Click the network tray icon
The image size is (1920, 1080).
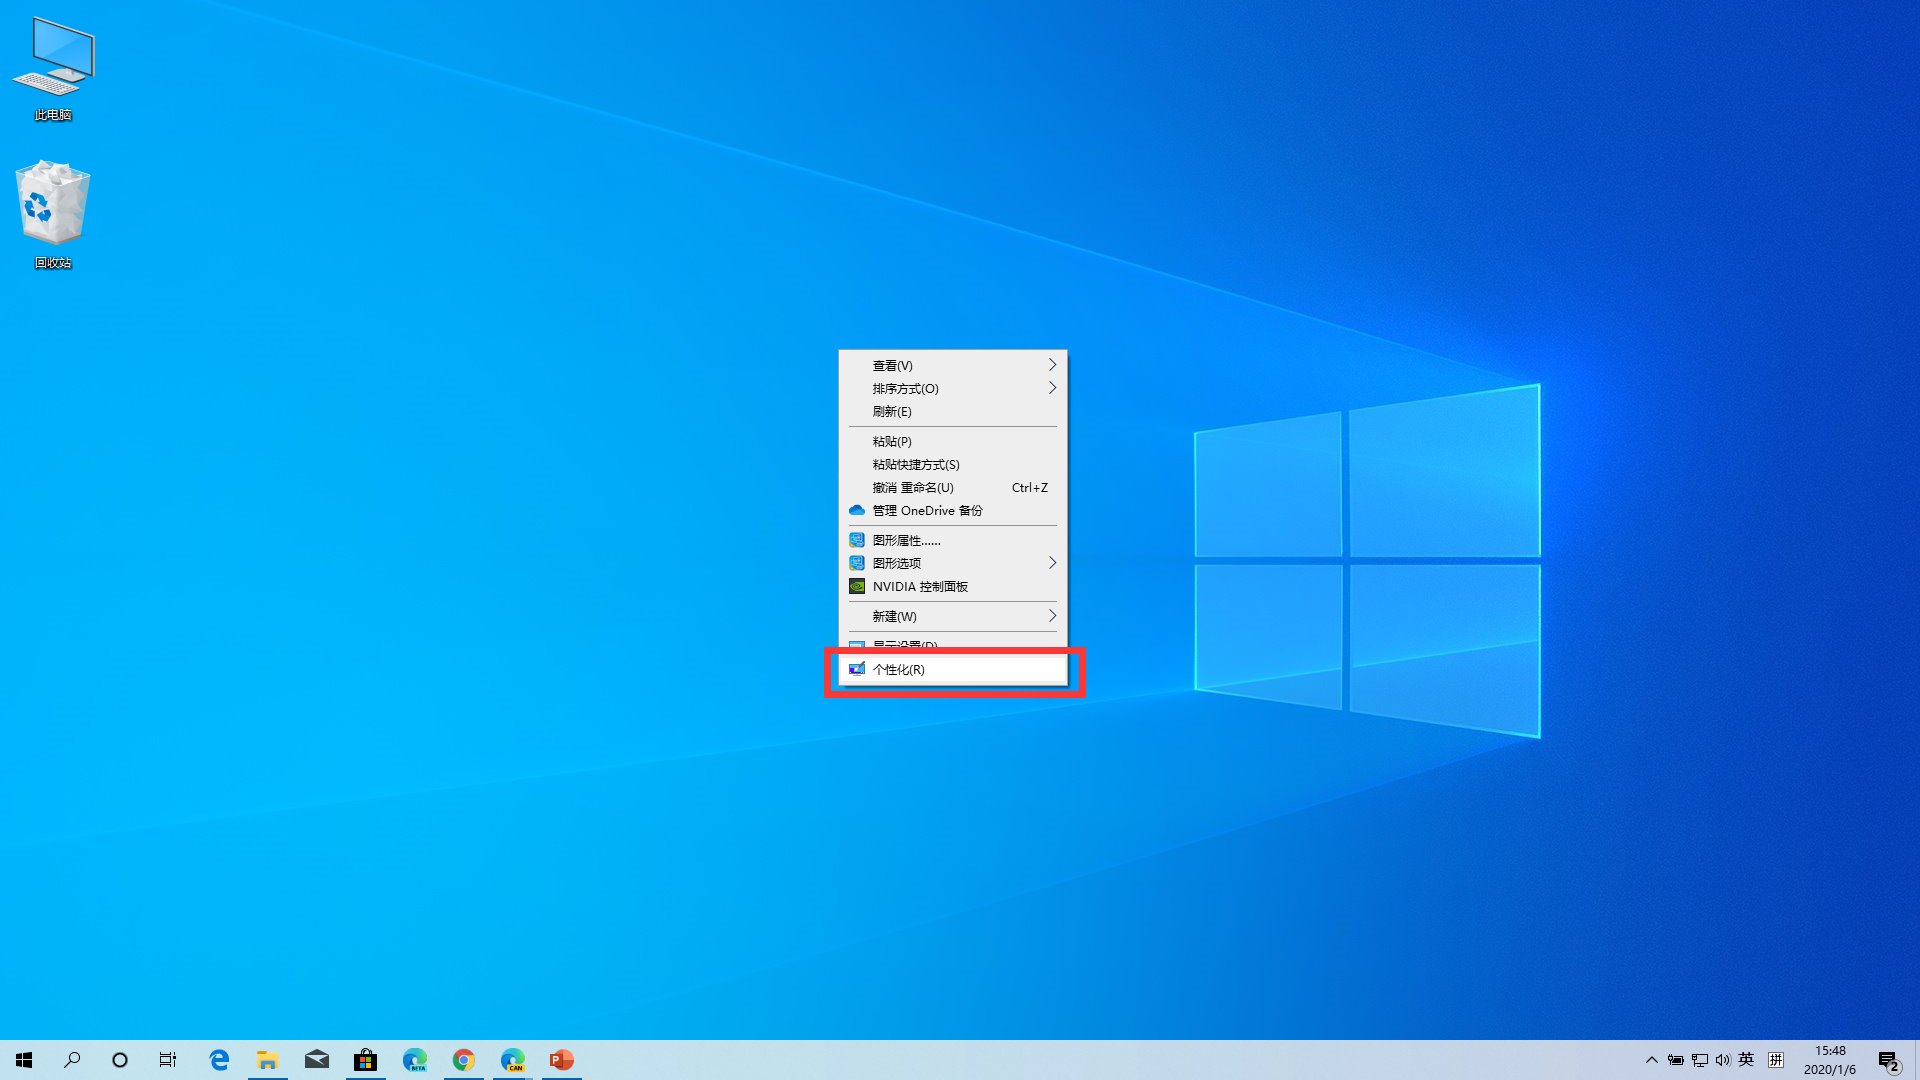click(1700, 1060)
